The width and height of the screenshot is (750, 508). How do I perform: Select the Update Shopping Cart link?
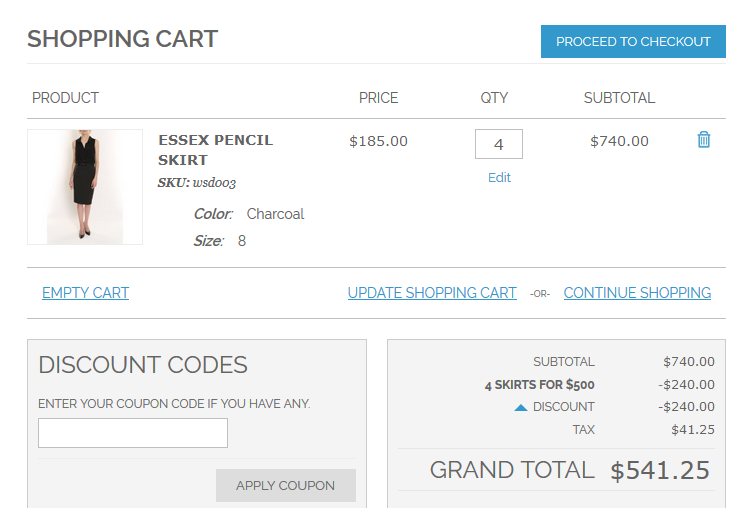[x=432, y=293]
